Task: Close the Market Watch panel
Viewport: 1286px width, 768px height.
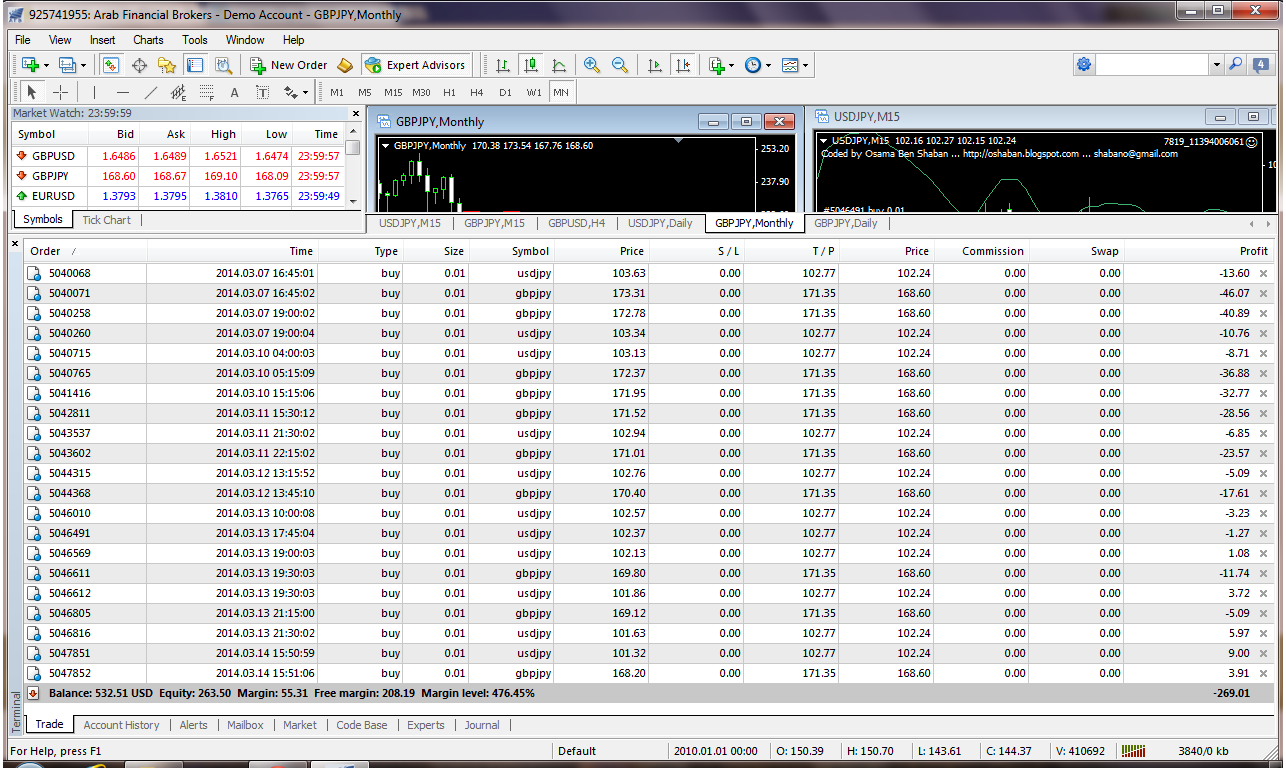Action: click(x=354, y=113)
